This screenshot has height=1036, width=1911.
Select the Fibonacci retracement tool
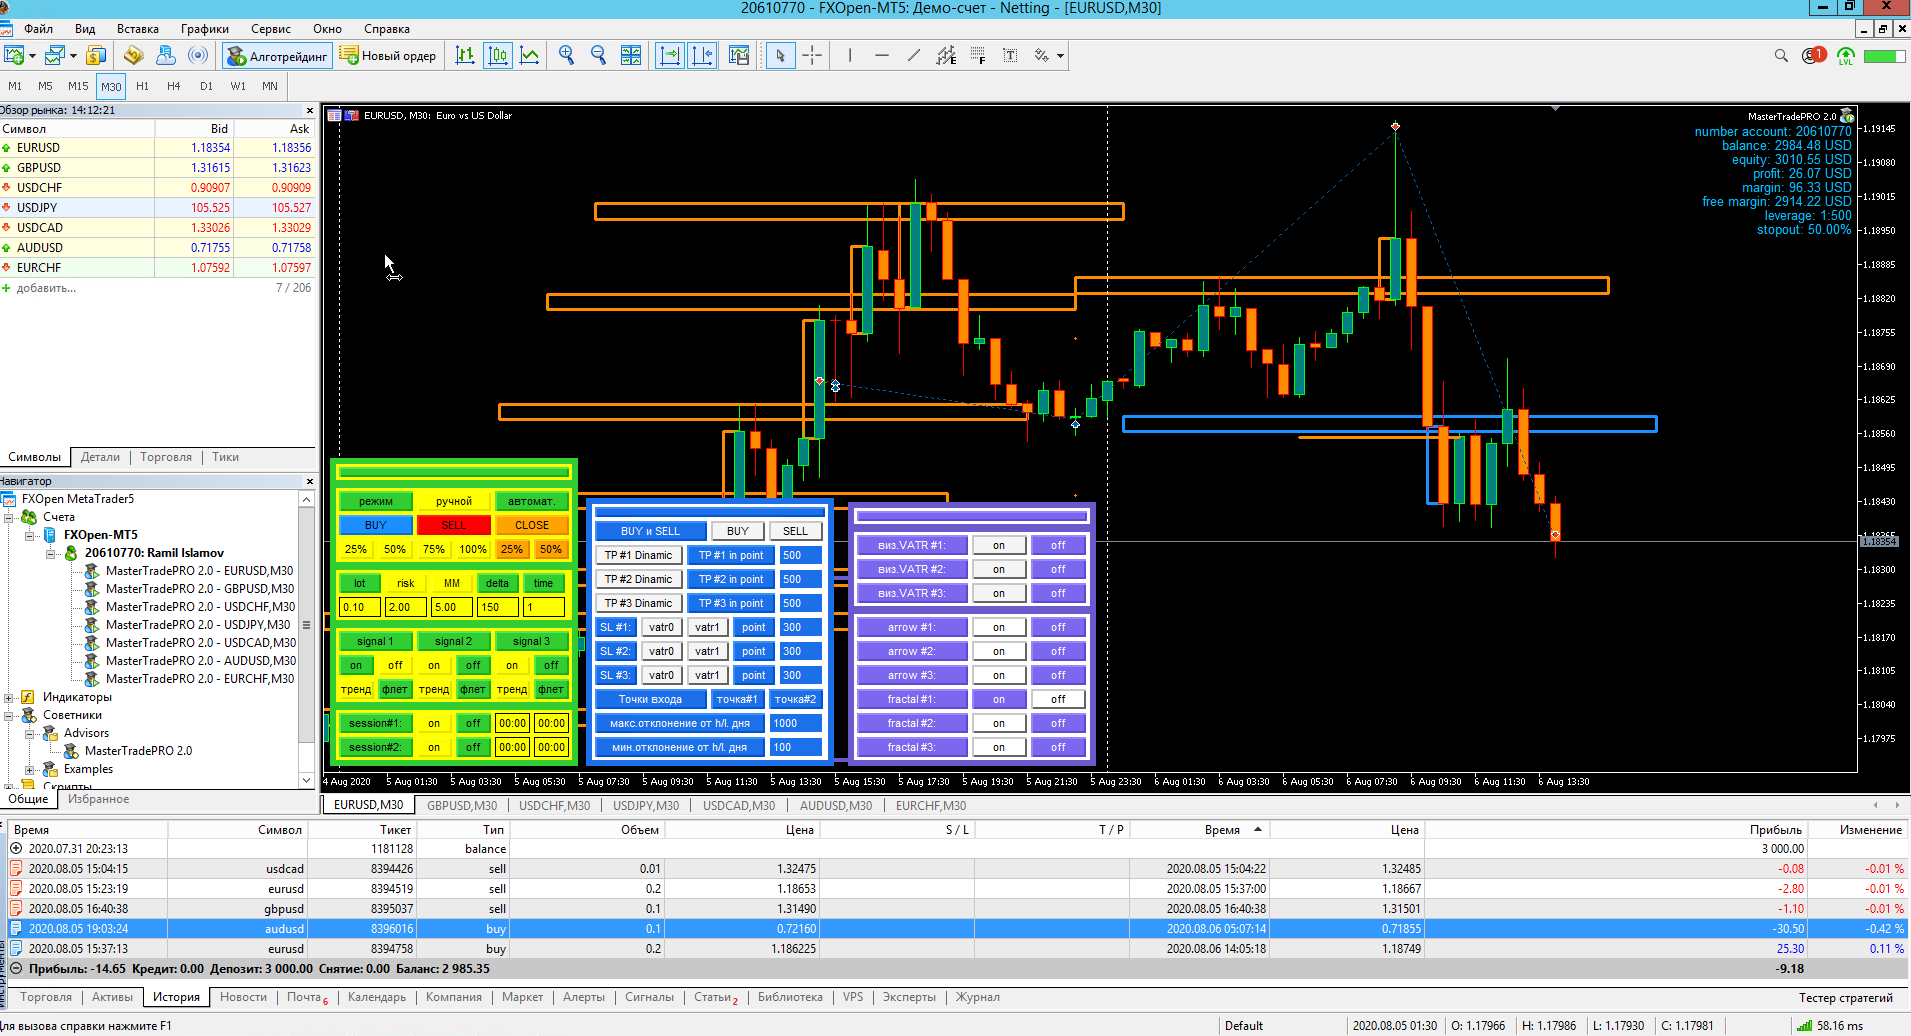978,55
